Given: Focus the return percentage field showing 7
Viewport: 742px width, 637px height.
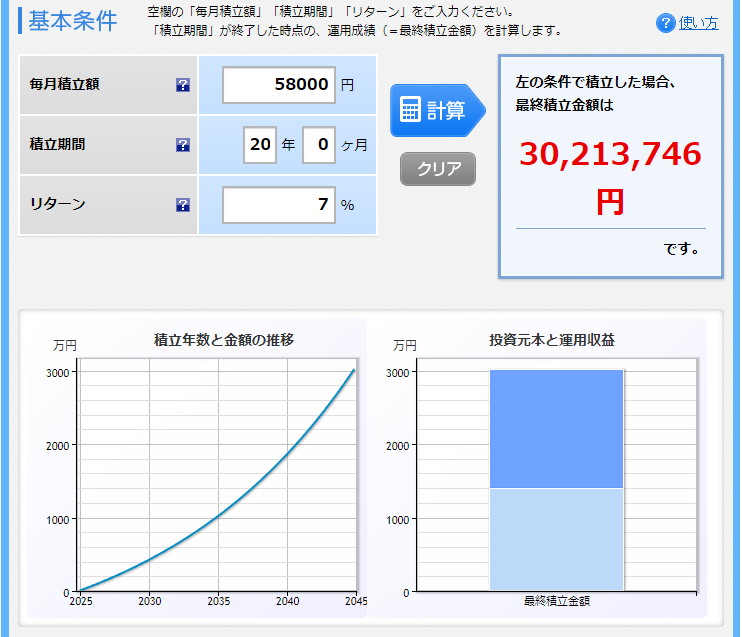Looking at the screenshot, I should [279, 205].
